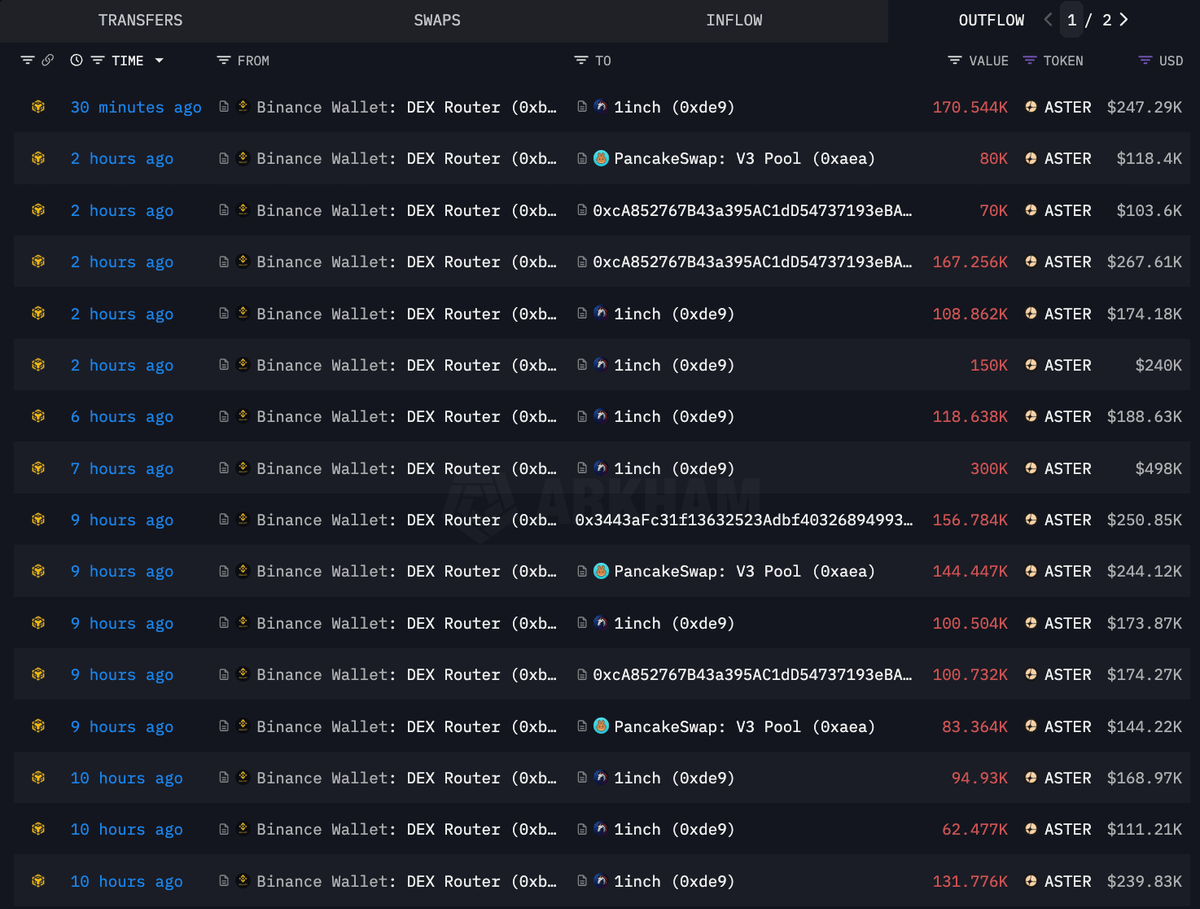Screen dimensions: 1200x909
Task: Open the filter icon at far left of header
Action: tap(27, 60)
